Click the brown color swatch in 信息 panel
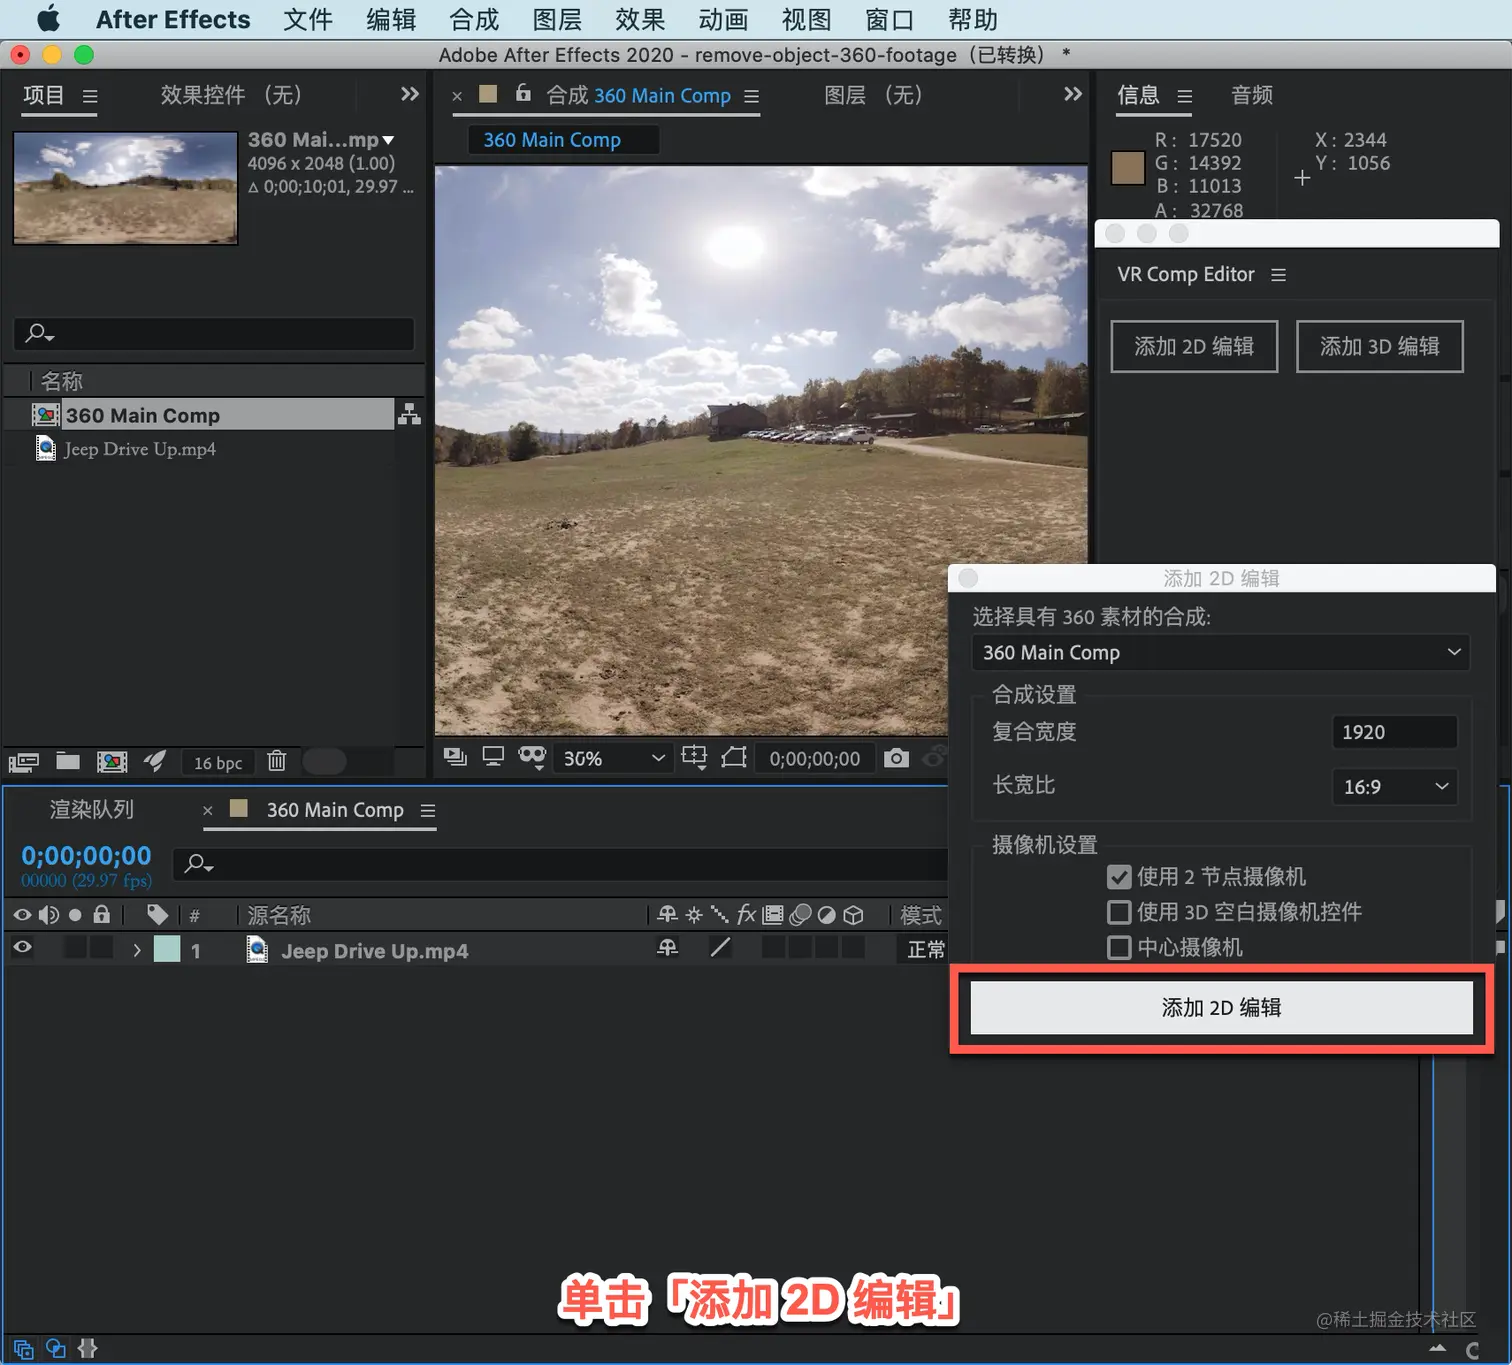 (1128, 168)
